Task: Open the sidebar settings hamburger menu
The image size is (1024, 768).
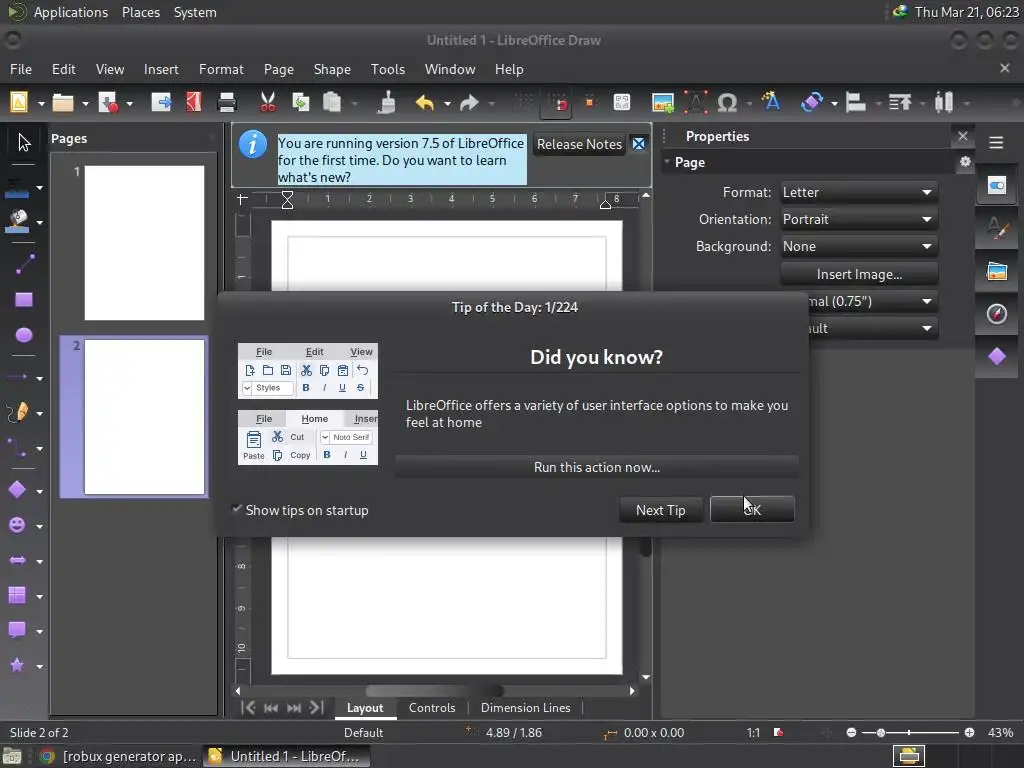Action: tap(996, 142)
